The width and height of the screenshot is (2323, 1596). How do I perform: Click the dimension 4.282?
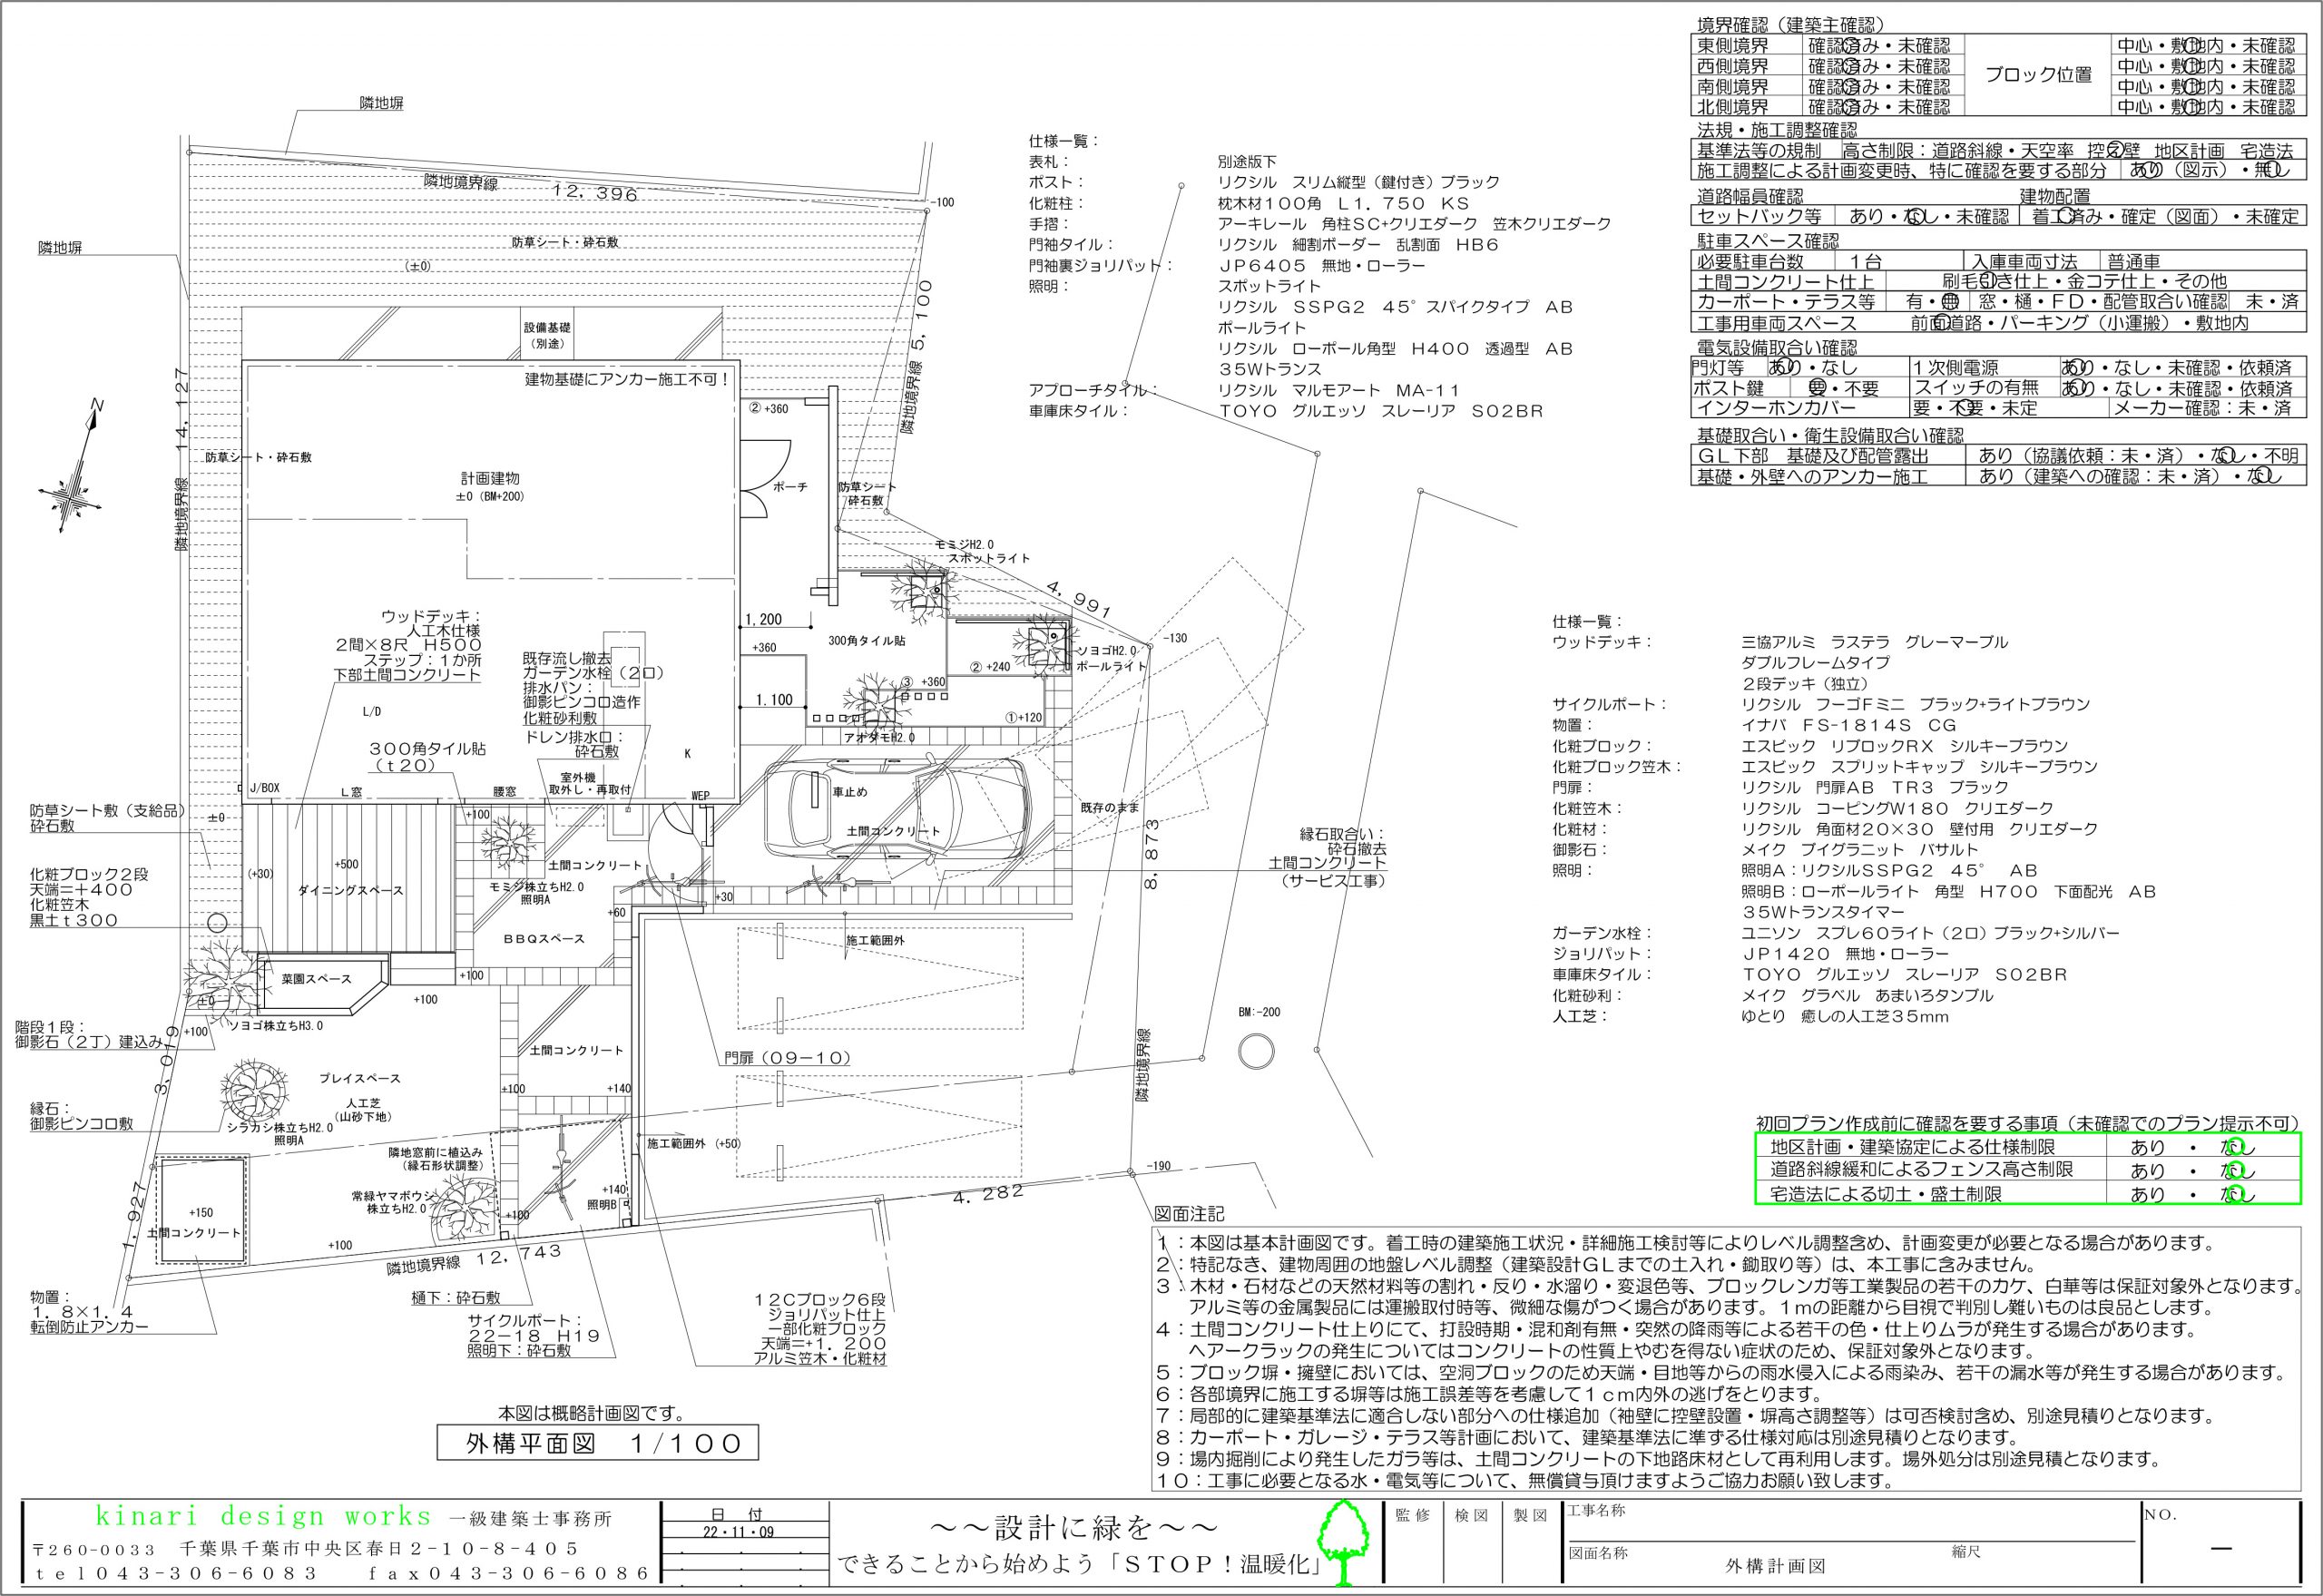(988, 1194)
